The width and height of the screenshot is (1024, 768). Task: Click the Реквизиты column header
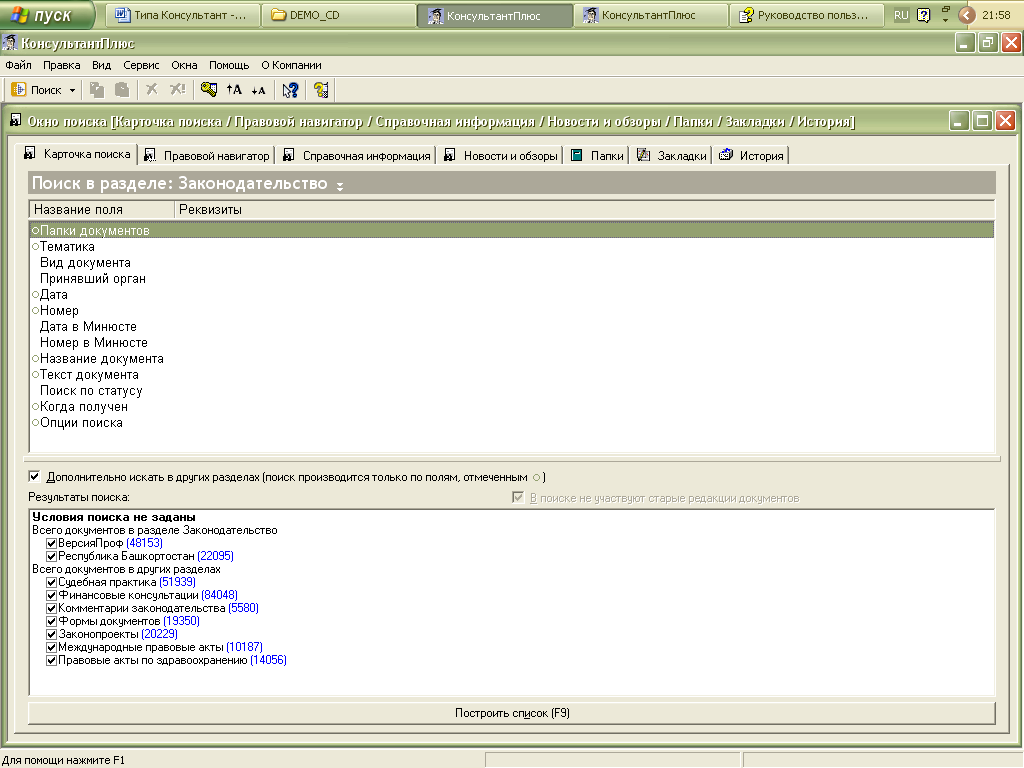584,210
